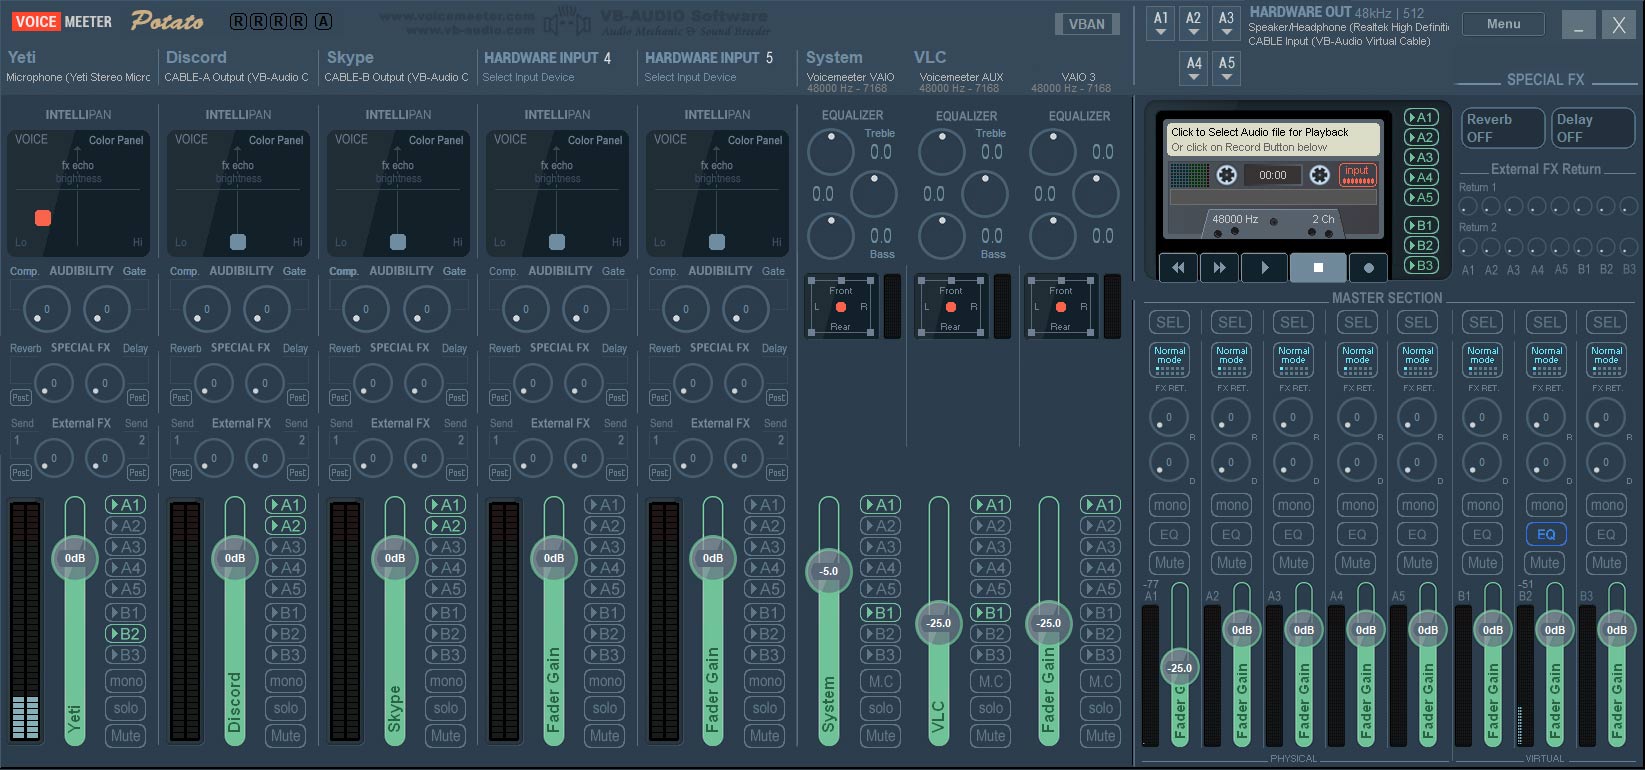Click the Treble knob of System equalizer

[x=830, y=152]
